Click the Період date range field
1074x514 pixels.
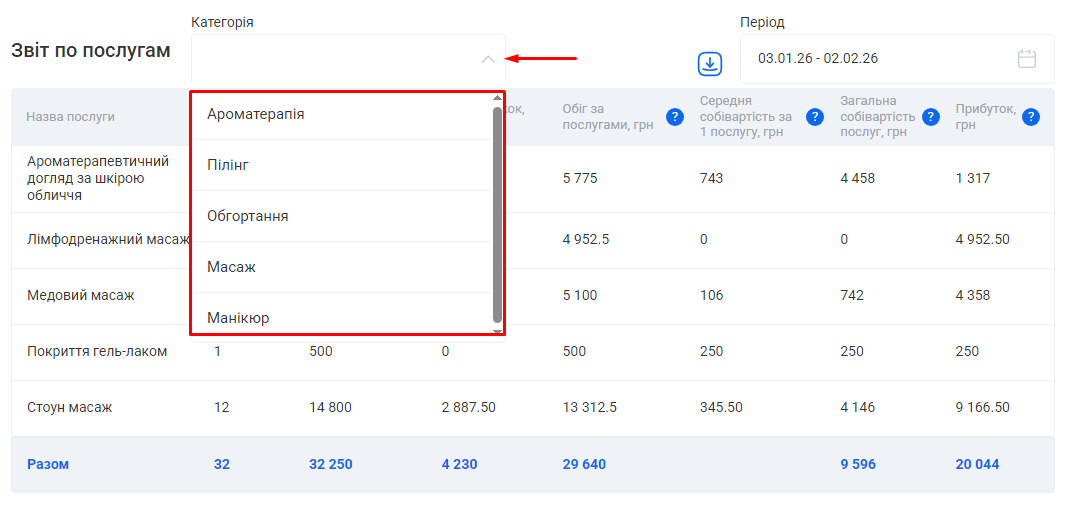click(x=880, y=59)
